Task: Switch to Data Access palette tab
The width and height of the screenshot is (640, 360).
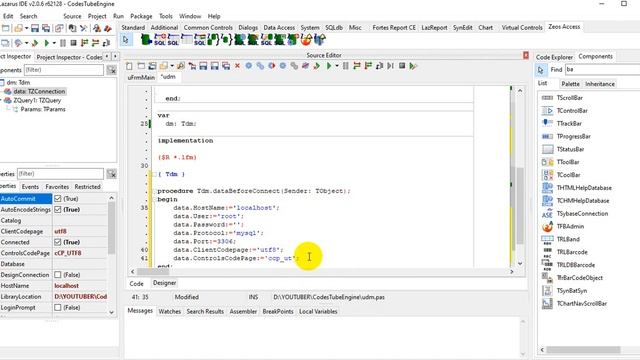Action: pos(279,27)
